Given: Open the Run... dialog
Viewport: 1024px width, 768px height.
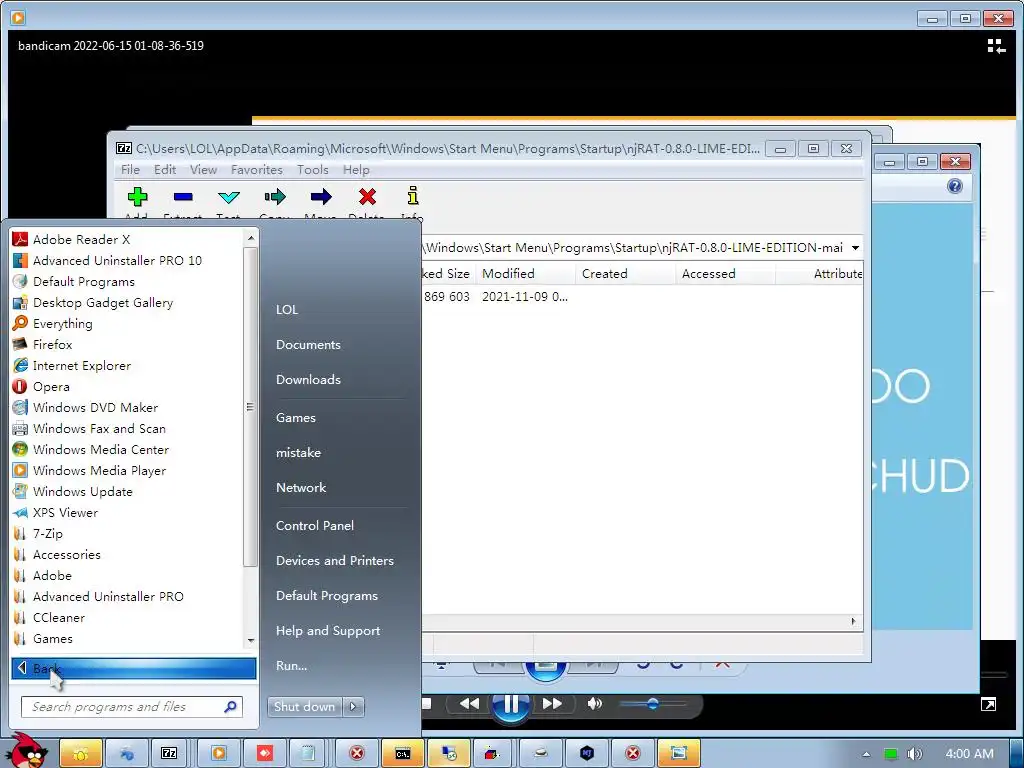Looking at the screenshot, I should (291, 666).
